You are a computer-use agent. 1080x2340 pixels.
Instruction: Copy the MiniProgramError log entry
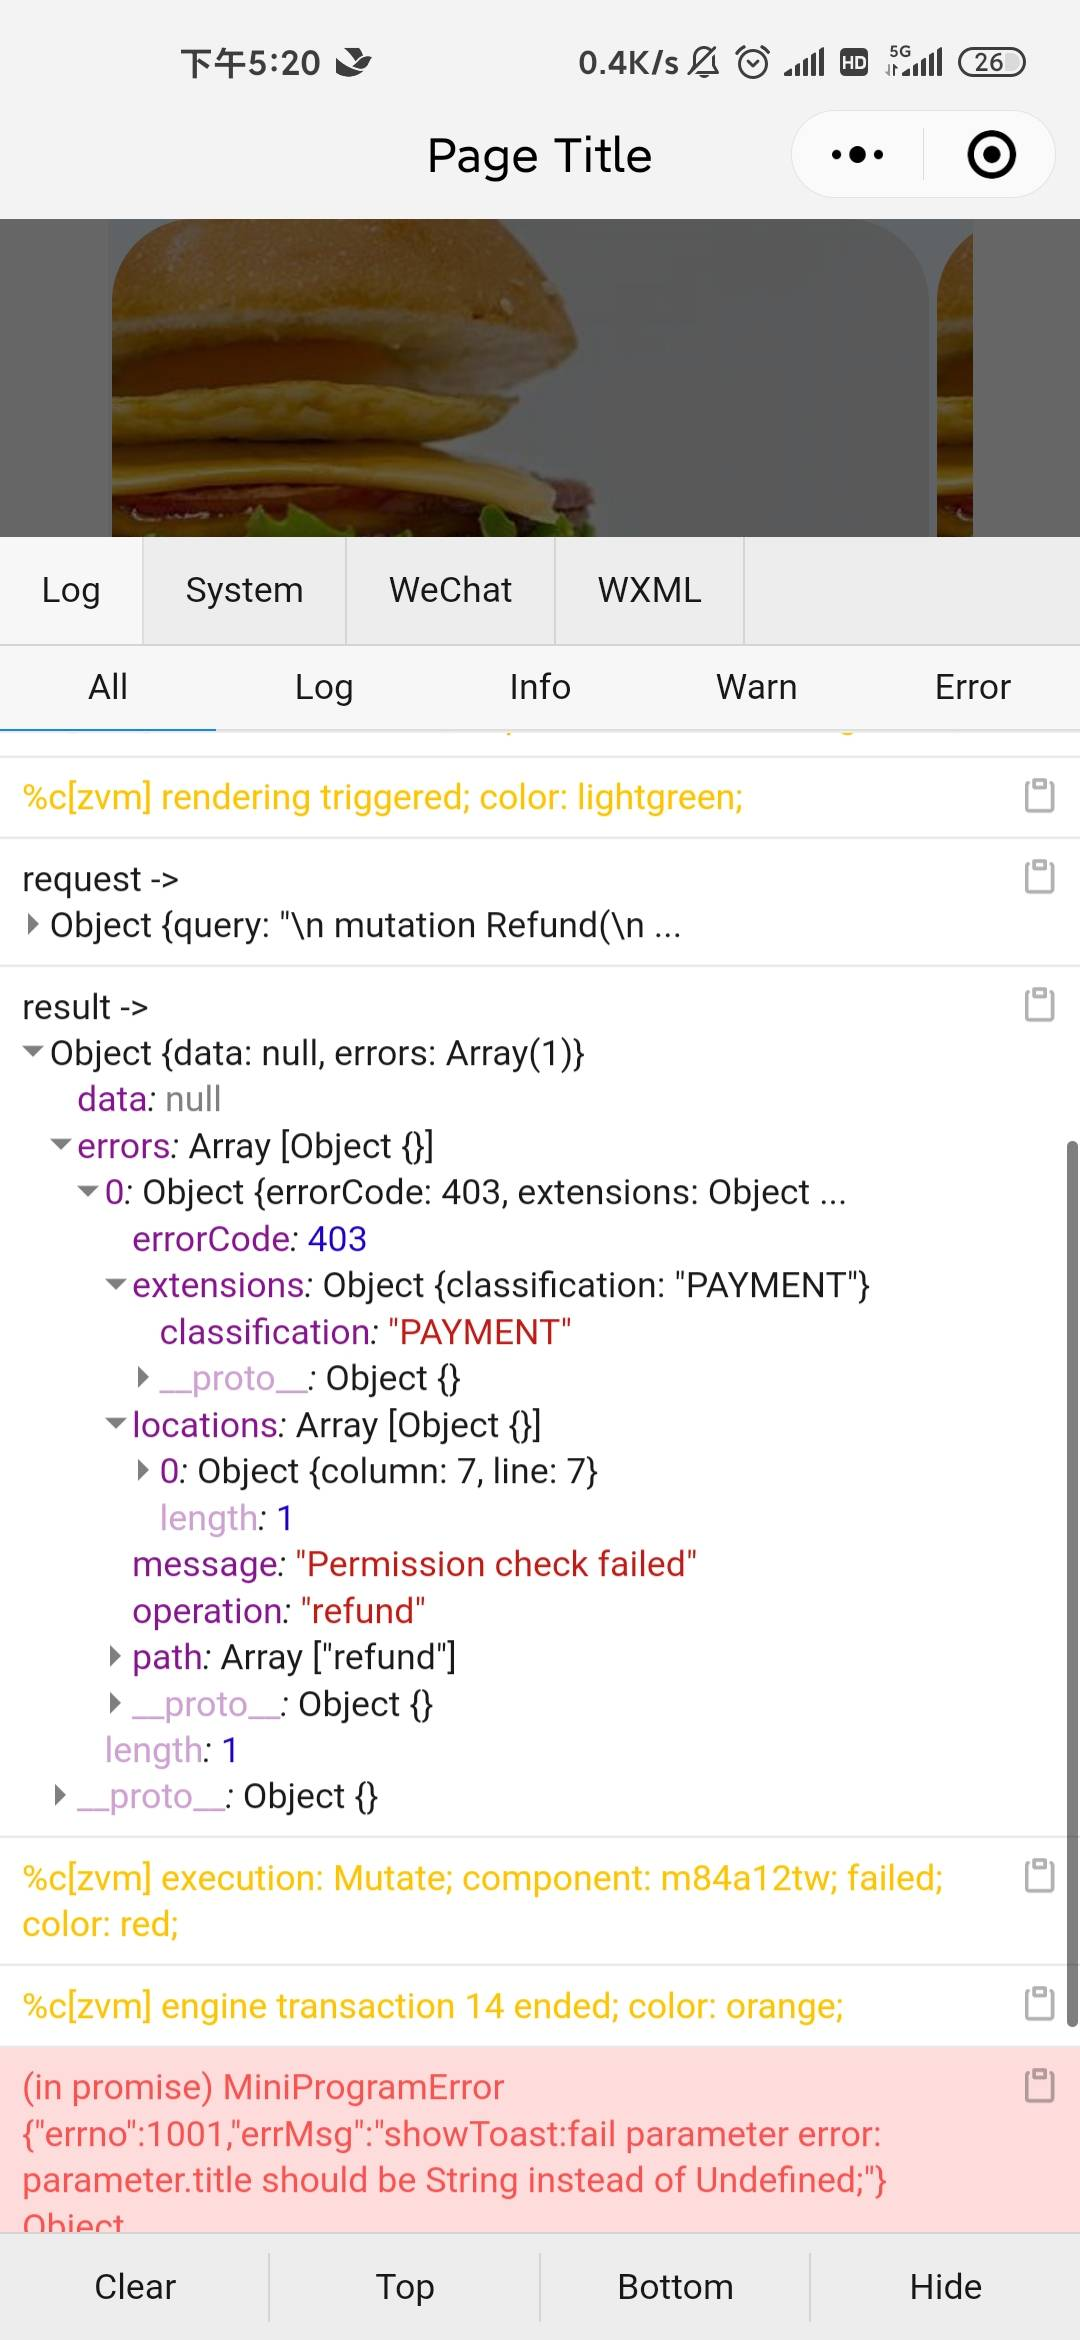point(1039,2086)
